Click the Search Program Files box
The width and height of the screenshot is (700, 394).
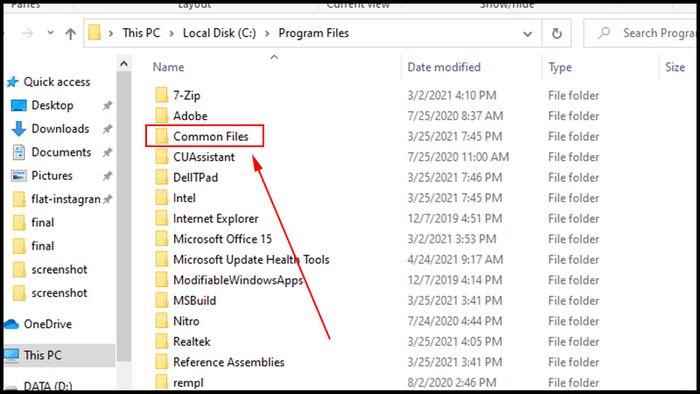[x=642, y=33]
